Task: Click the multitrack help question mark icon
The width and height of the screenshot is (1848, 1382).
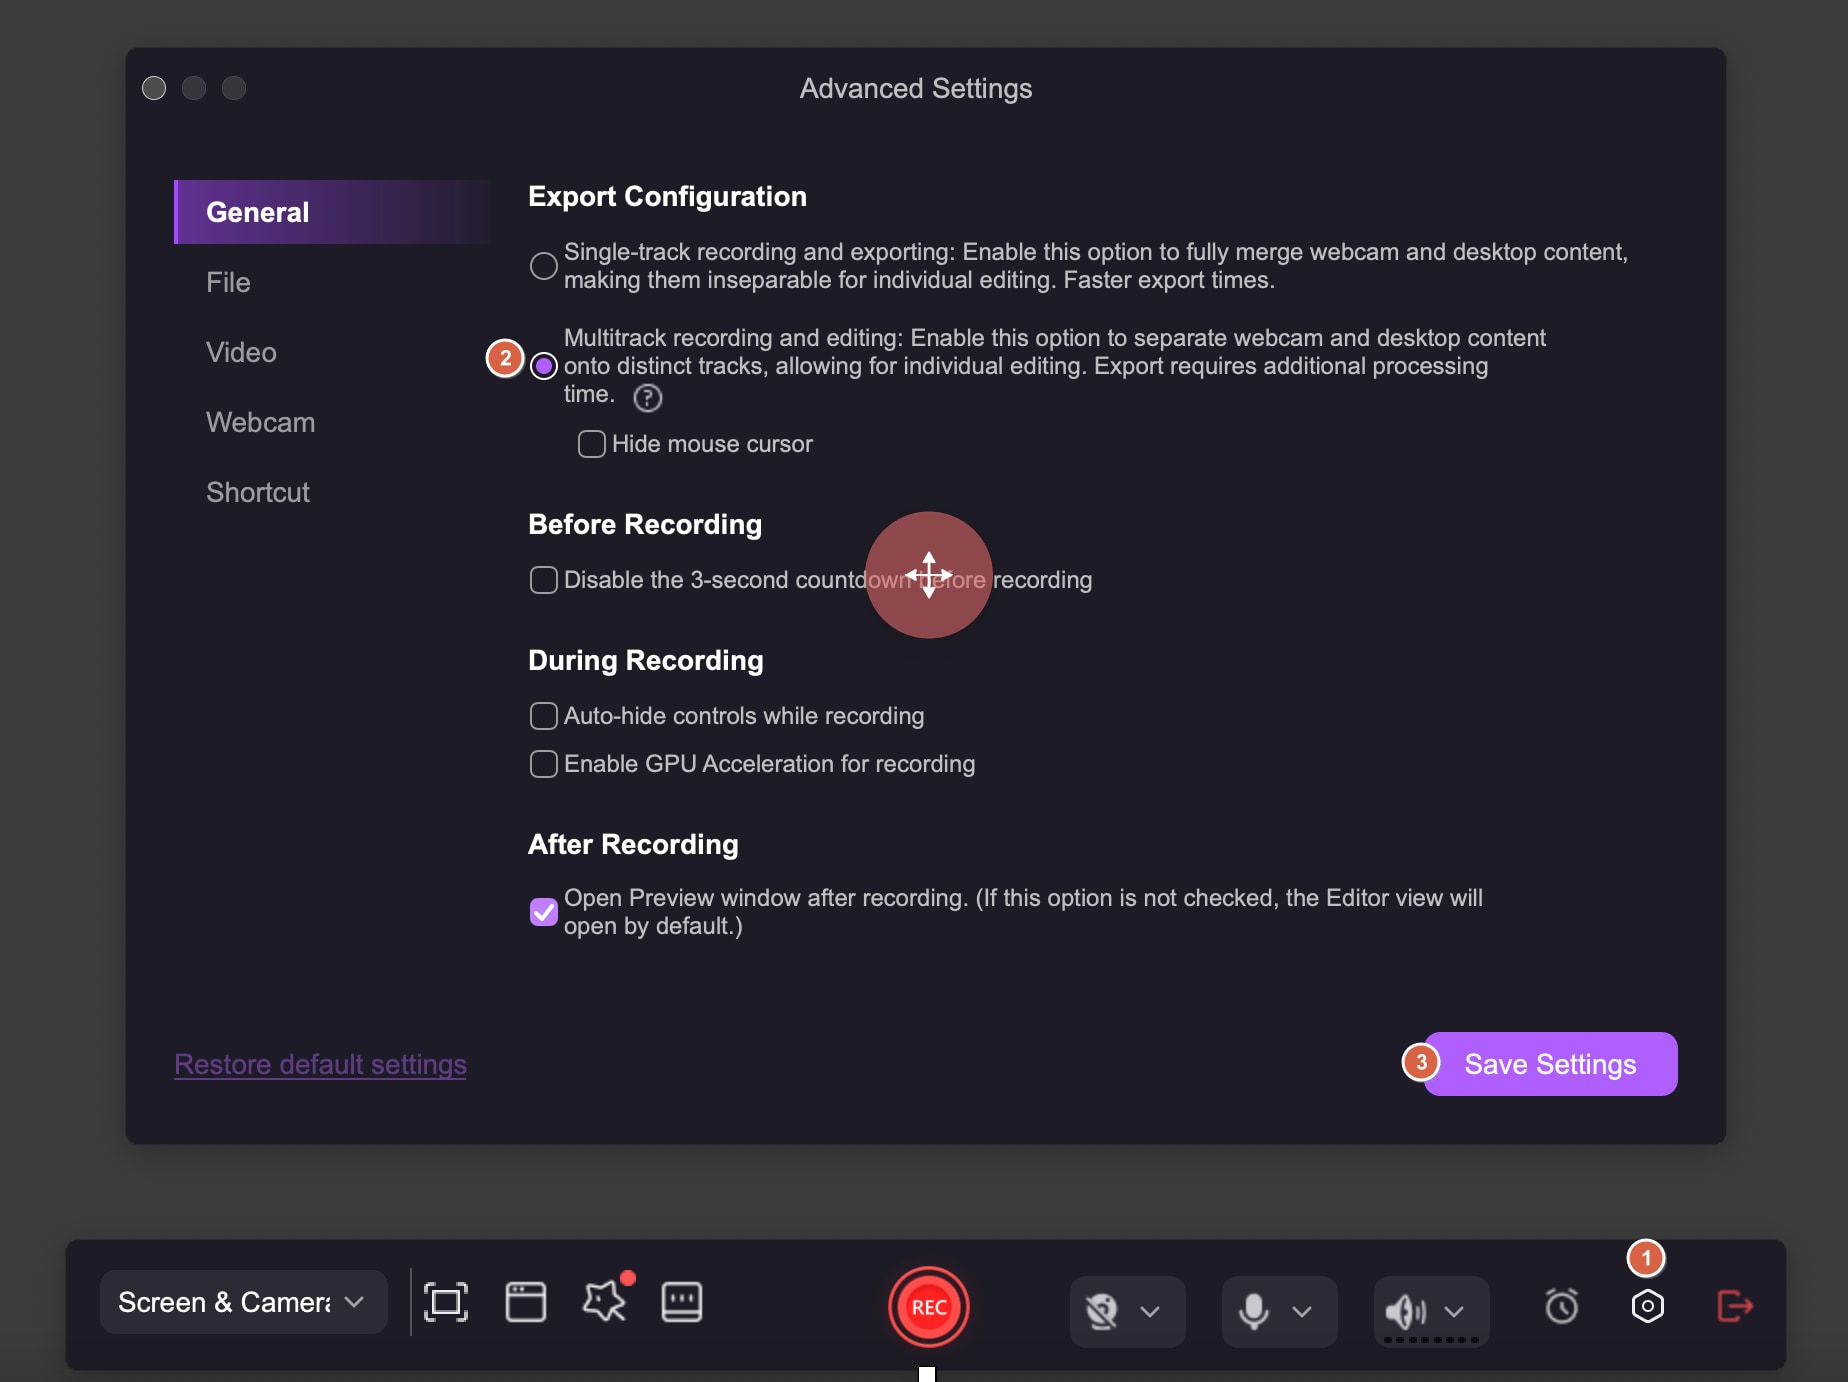Action: [648, 398]
